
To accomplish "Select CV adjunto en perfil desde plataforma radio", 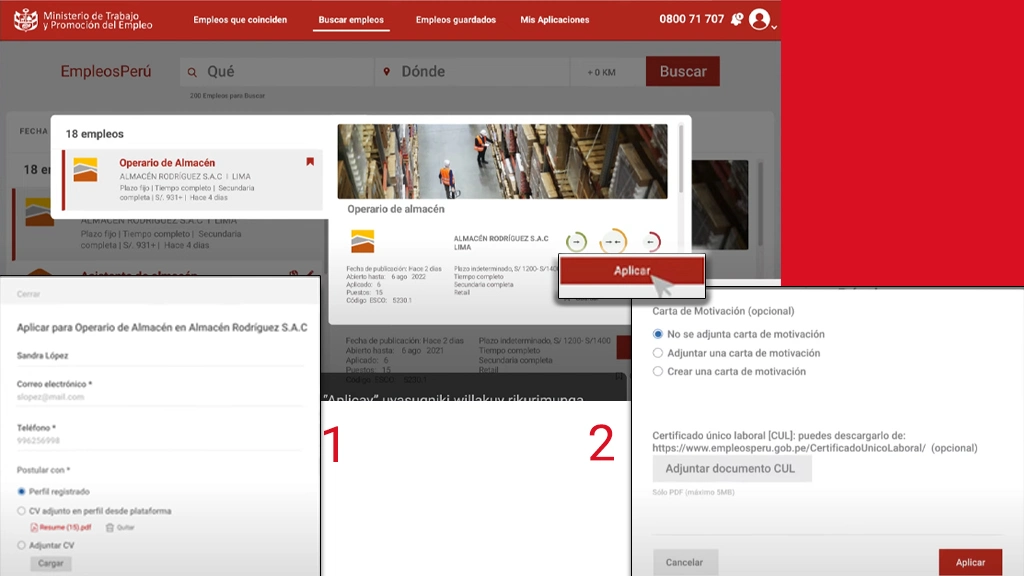I will 22,511.
